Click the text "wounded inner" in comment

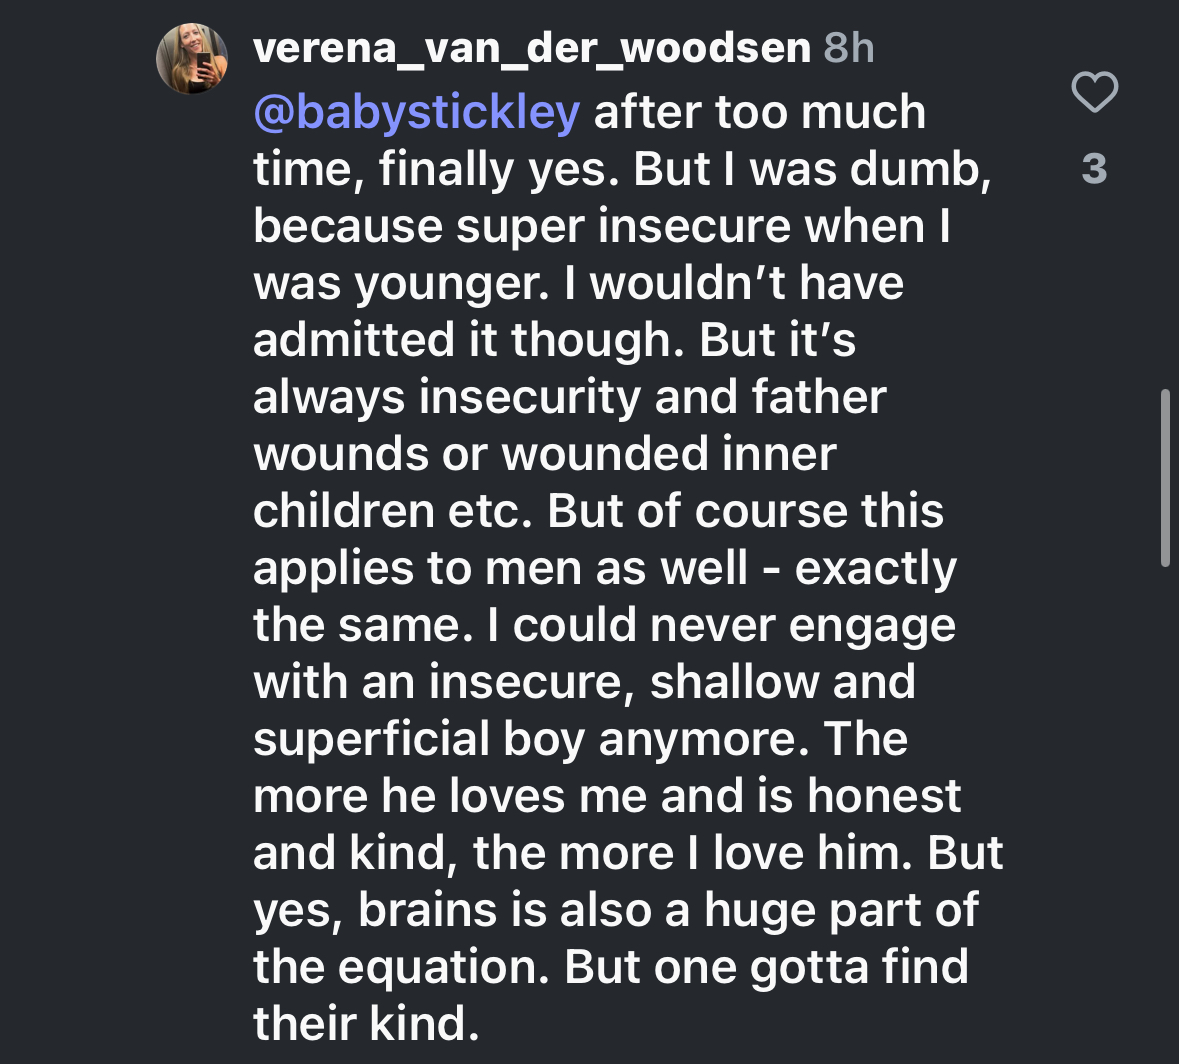click(668, 454)
